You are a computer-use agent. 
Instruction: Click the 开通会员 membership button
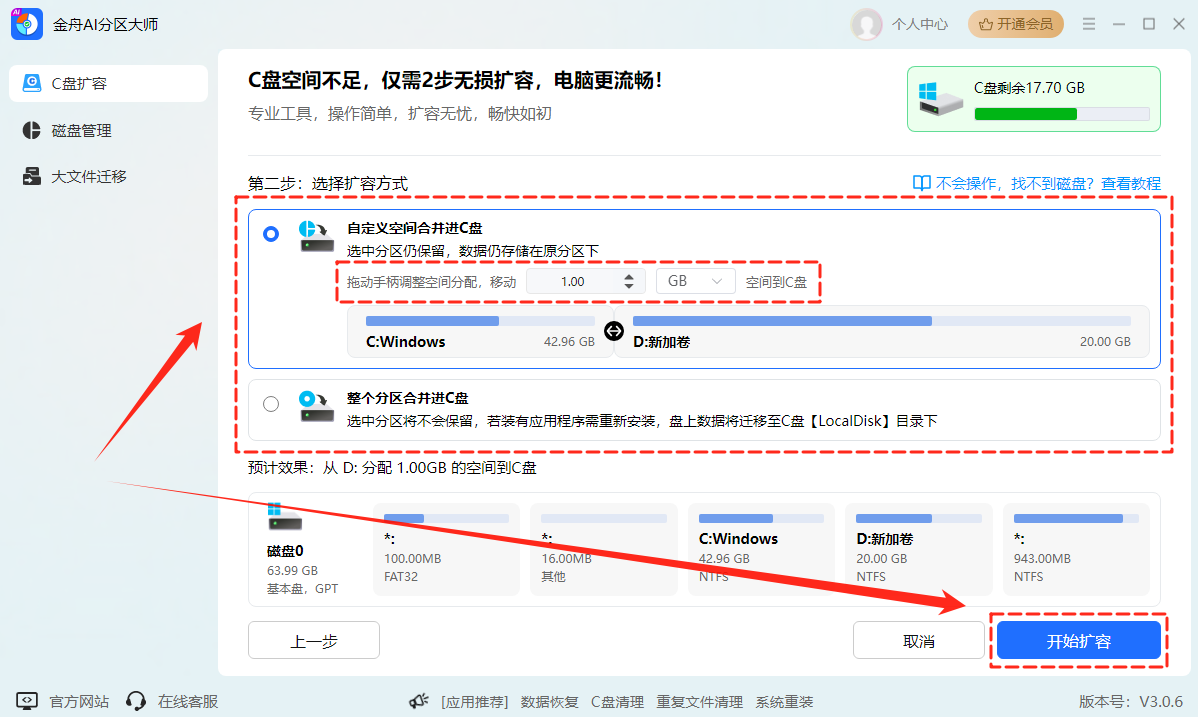click(1015, 24)
